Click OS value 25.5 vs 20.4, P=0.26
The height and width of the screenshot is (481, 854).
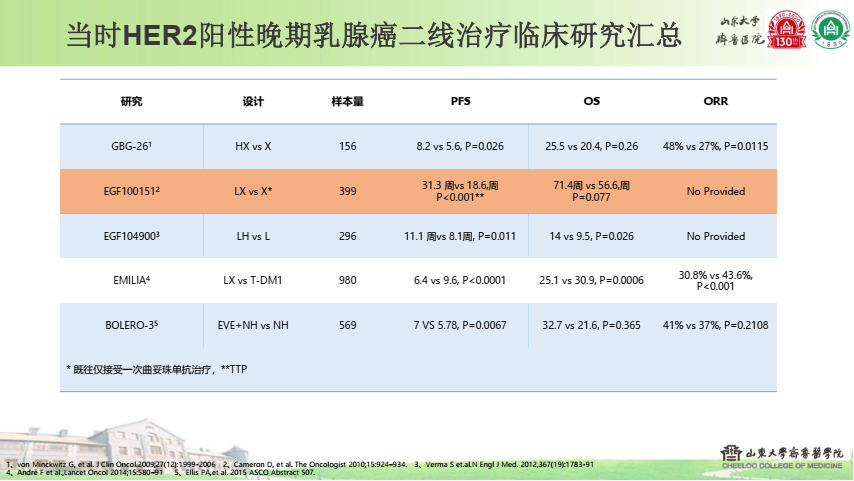(591, 146)
